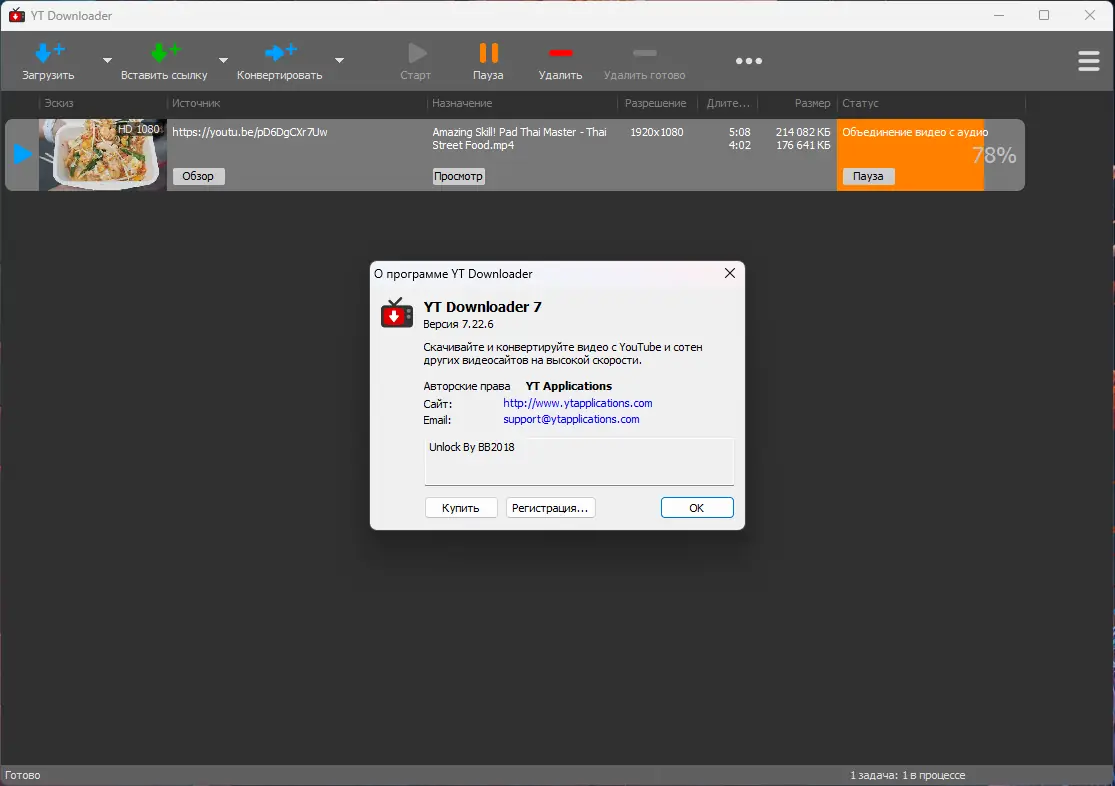1115x786 pixels.
Task: Toggle pause on the task via the Пауза status button
Action: point(868,176)
